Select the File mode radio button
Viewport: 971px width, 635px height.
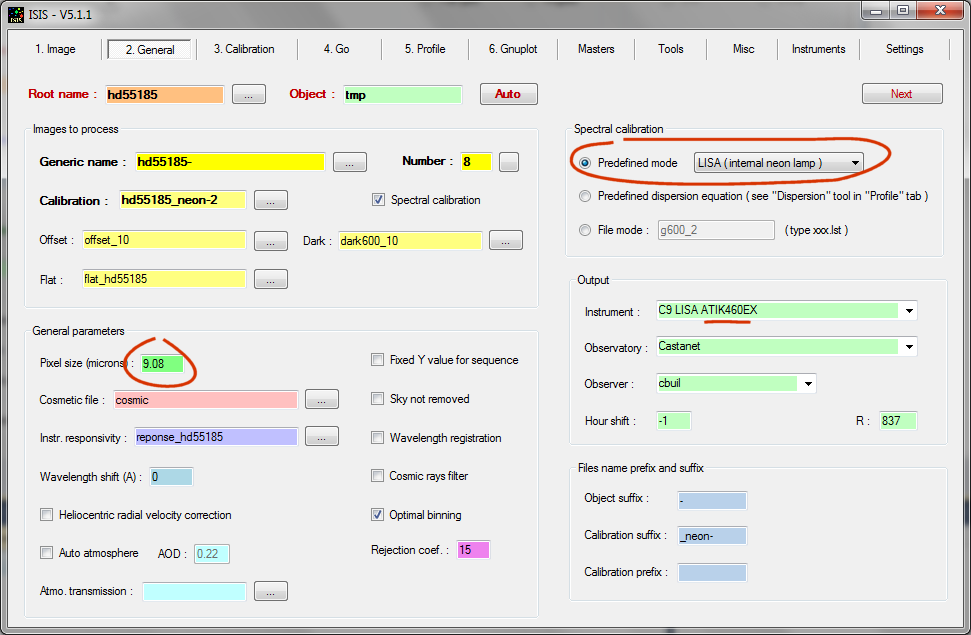[x=585, y=230]
